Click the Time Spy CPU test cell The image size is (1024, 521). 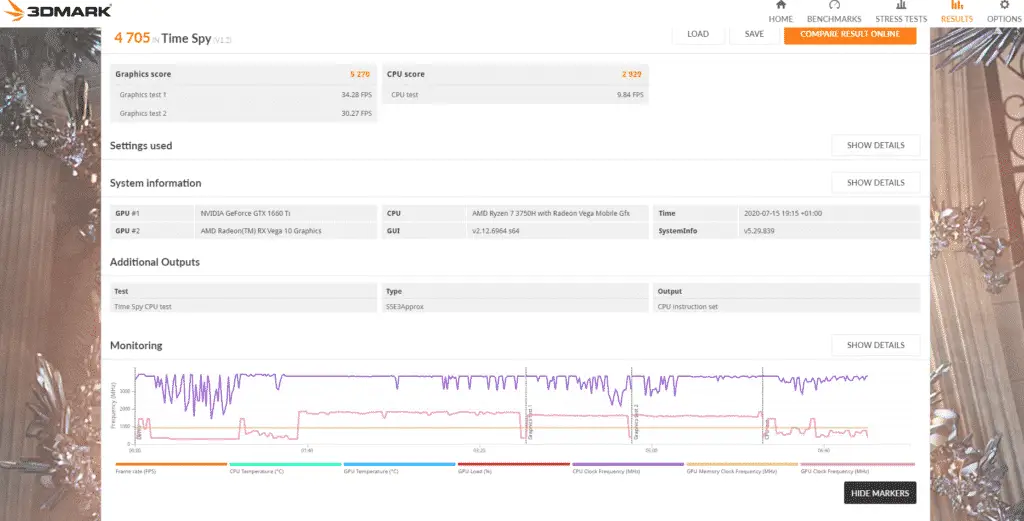[244, 306]
